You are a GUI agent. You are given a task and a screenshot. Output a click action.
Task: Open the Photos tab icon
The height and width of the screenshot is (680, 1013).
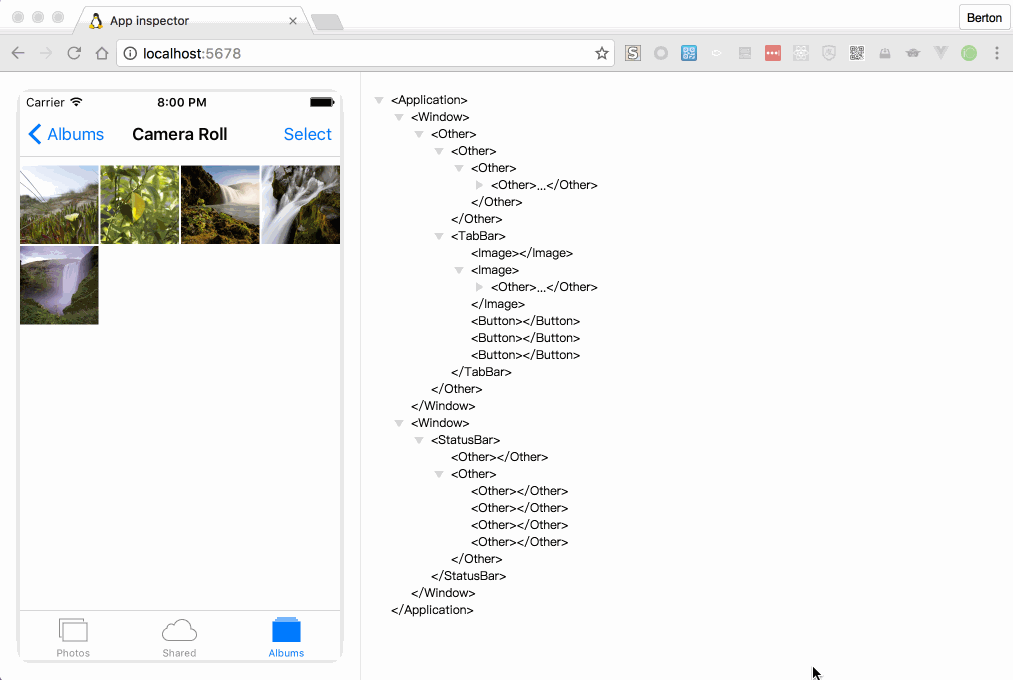(73, 631)
